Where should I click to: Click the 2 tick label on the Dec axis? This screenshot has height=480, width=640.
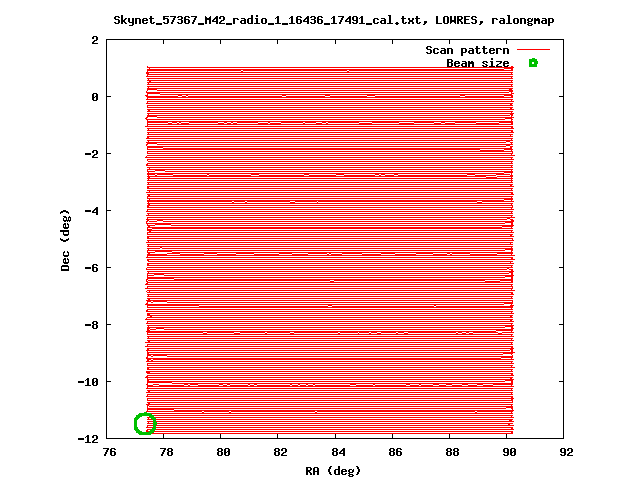coord(95,40)
